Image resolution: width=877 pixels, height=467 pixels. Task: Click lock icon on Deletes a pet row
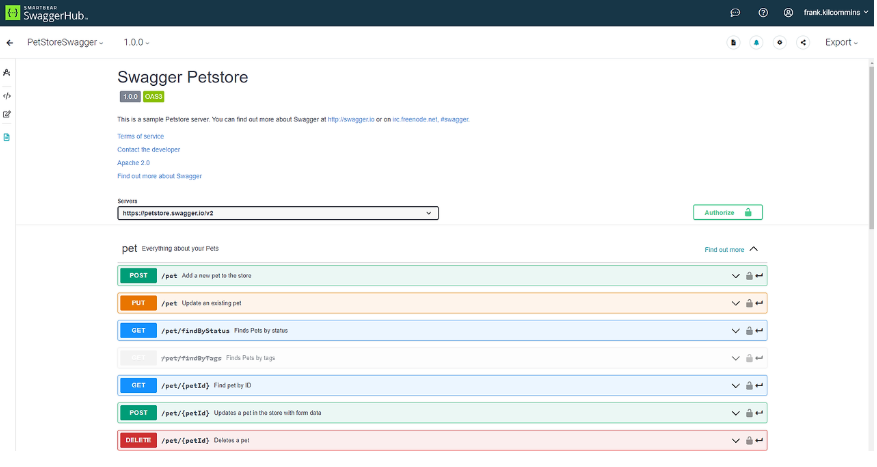[x=749, y=440]
